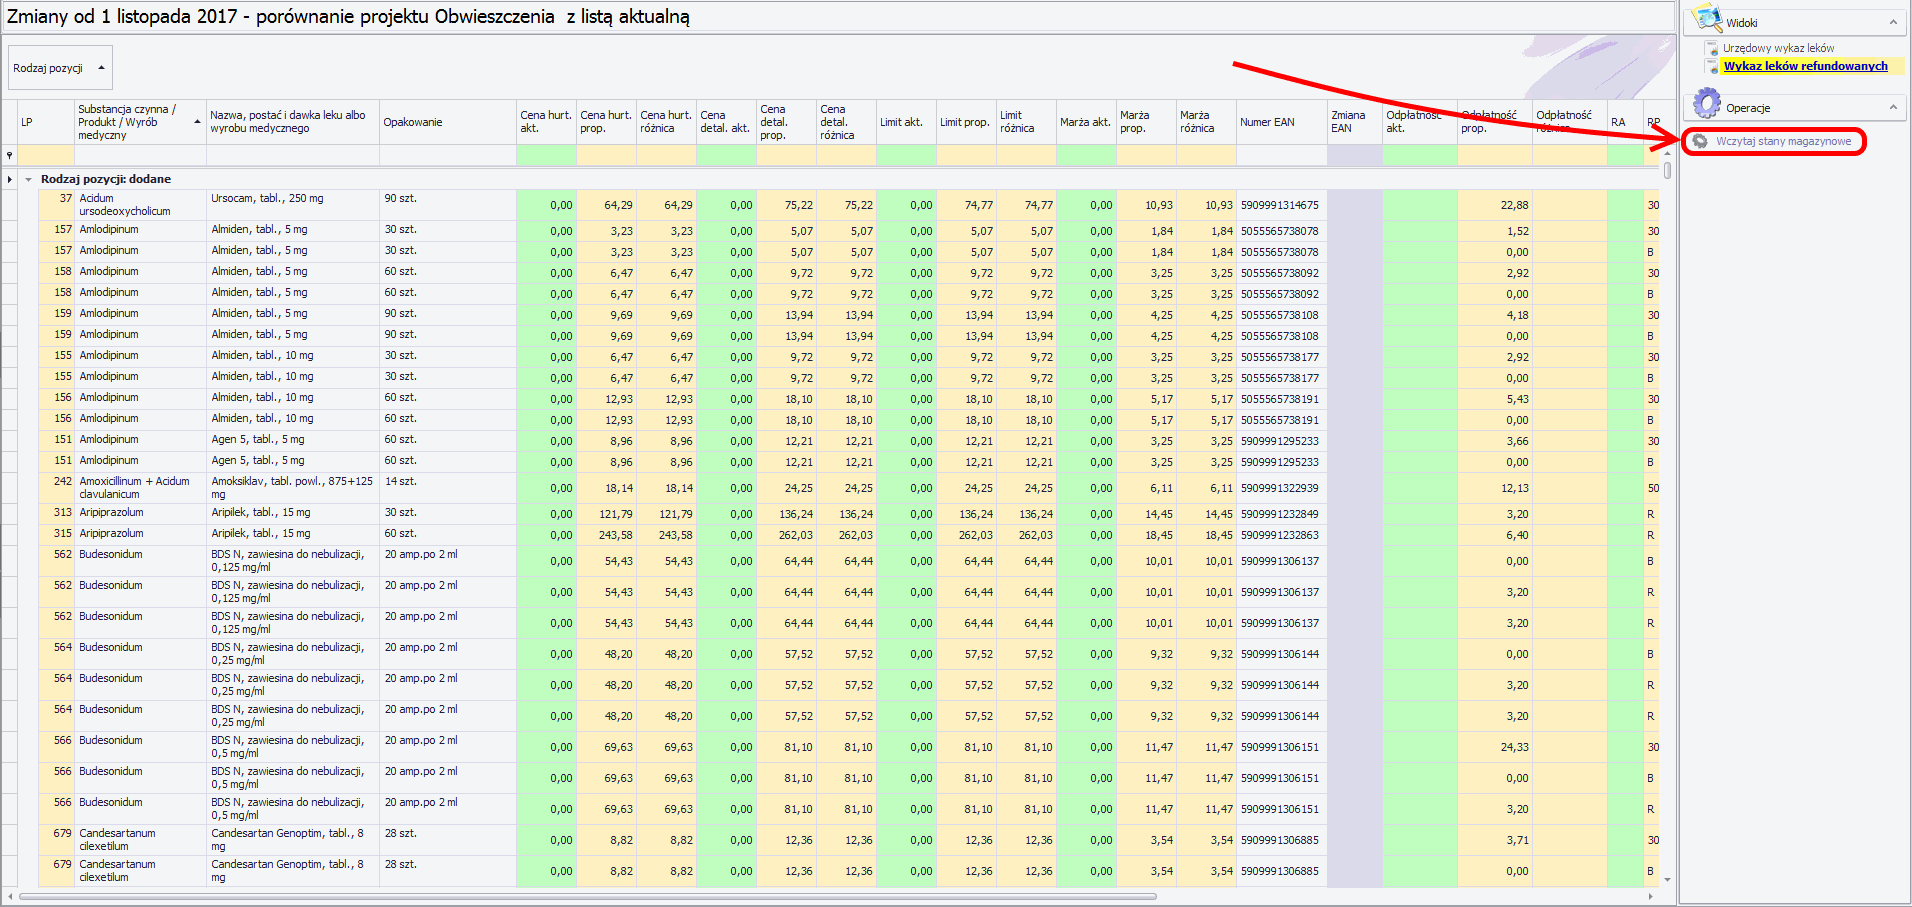The image size is (1912, 907).
Task: Collapse the Operacje panel section
Action: coord(1893,107)
